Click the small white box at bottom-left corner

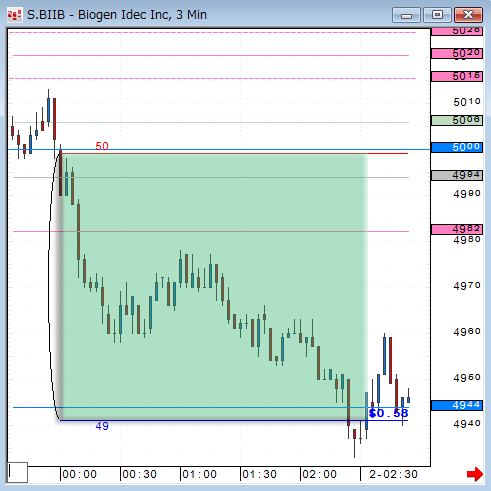[x=17, y=472]
